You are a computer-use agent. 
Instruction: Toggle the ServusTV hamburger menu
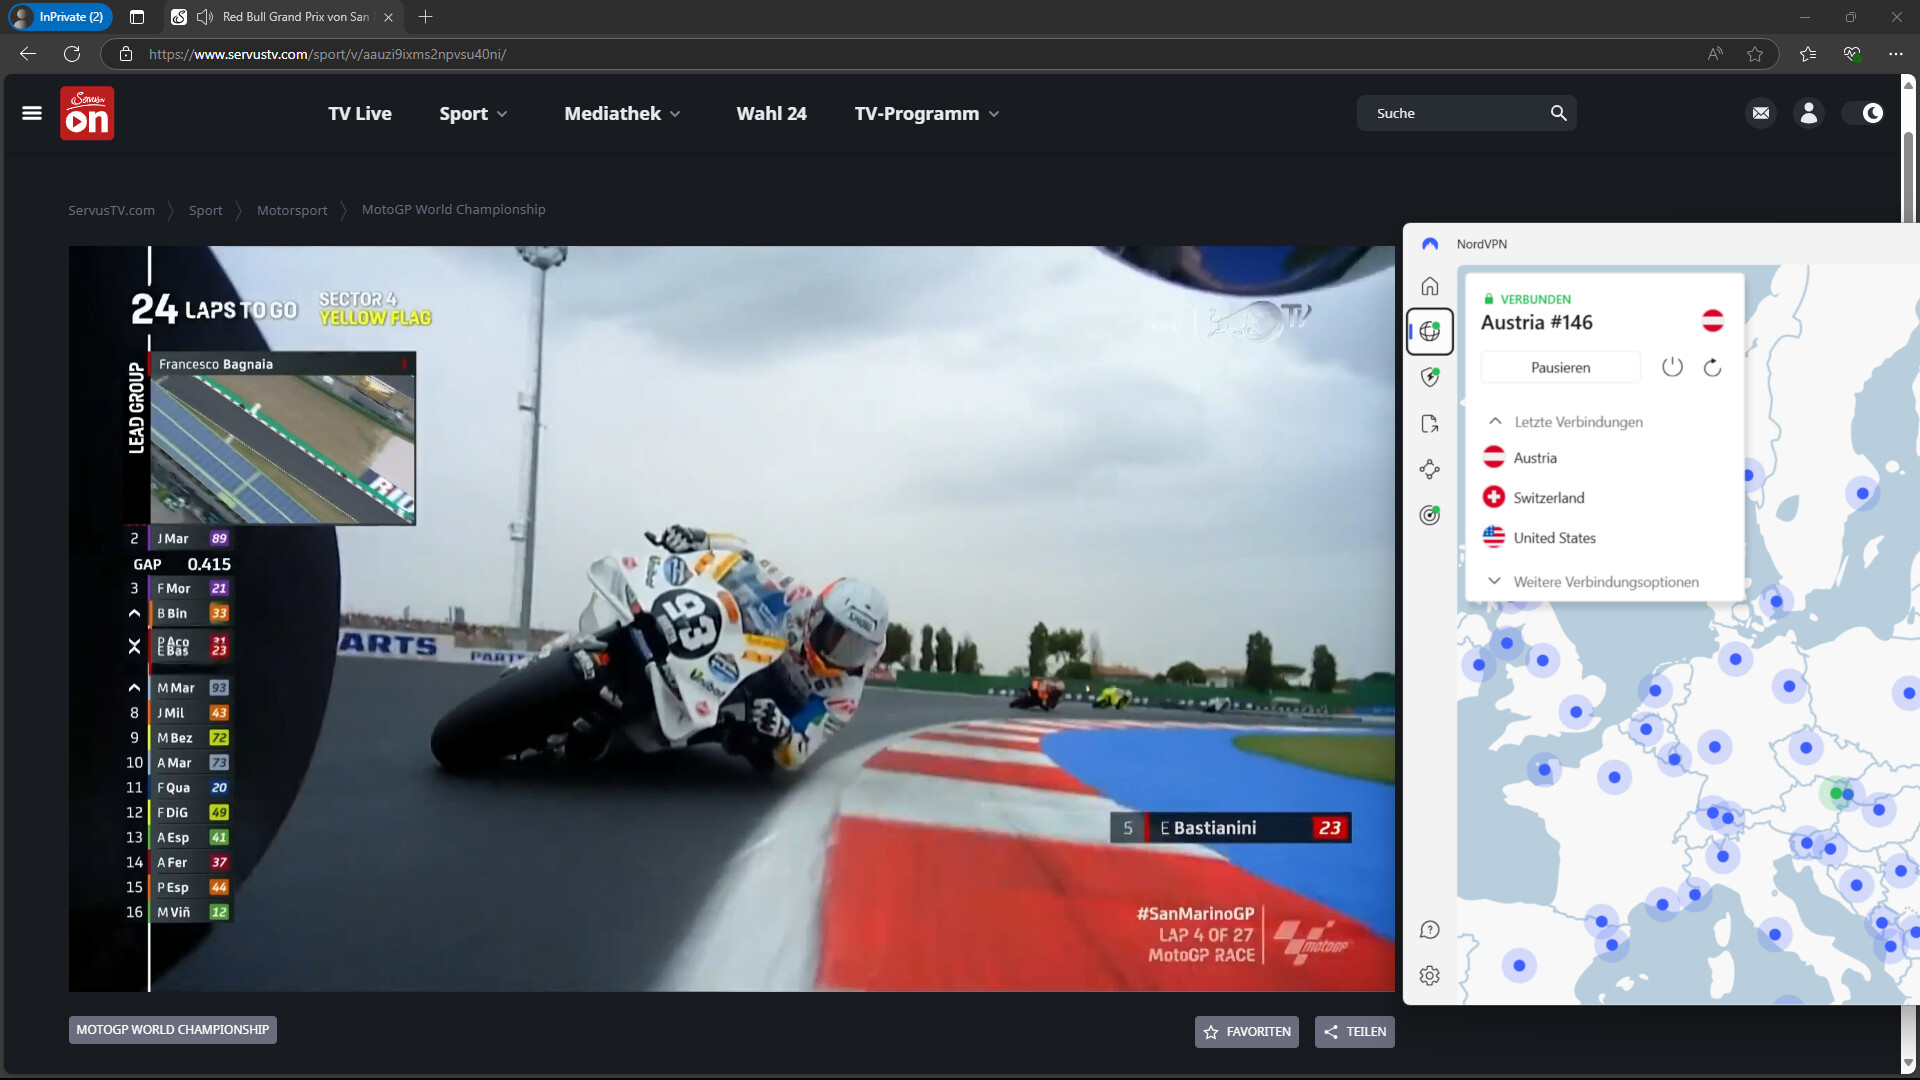coord(32,113)
